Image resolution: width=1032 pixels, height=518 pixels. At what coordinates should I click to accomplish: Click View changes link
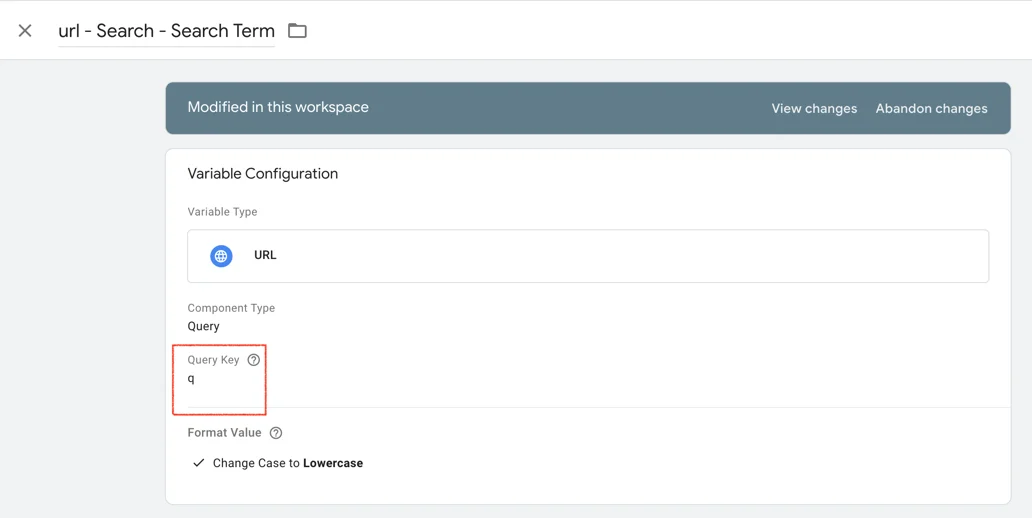[x=814, y=109]
